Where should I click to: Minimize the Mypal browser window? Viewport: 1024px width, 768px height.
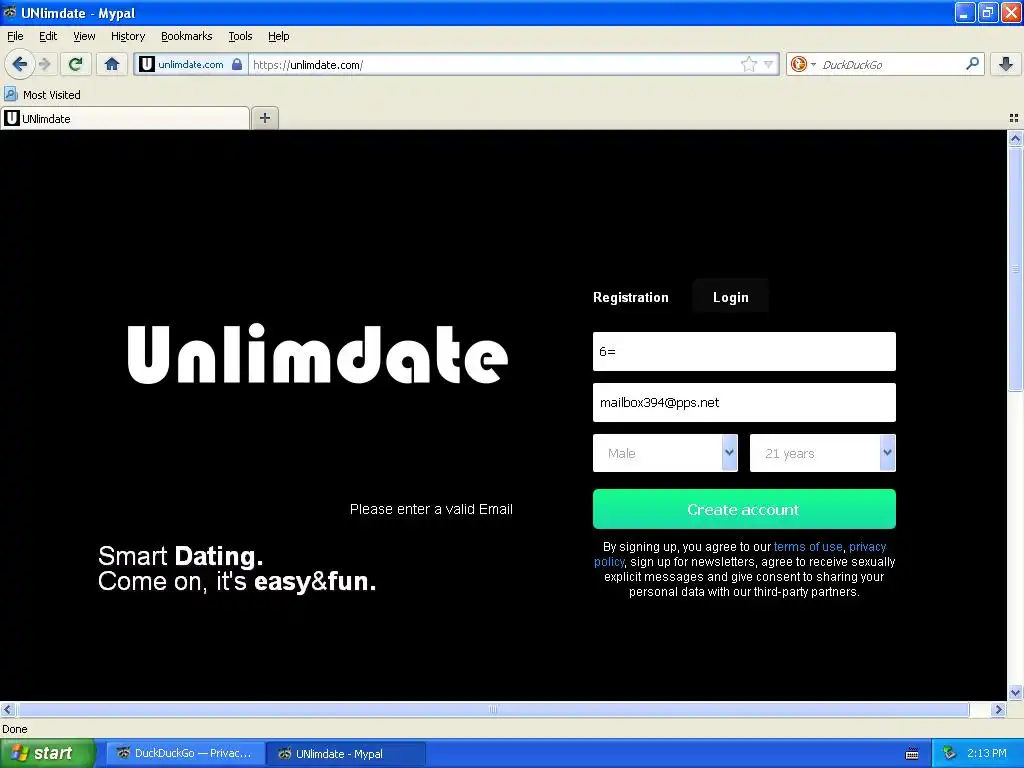965,12
